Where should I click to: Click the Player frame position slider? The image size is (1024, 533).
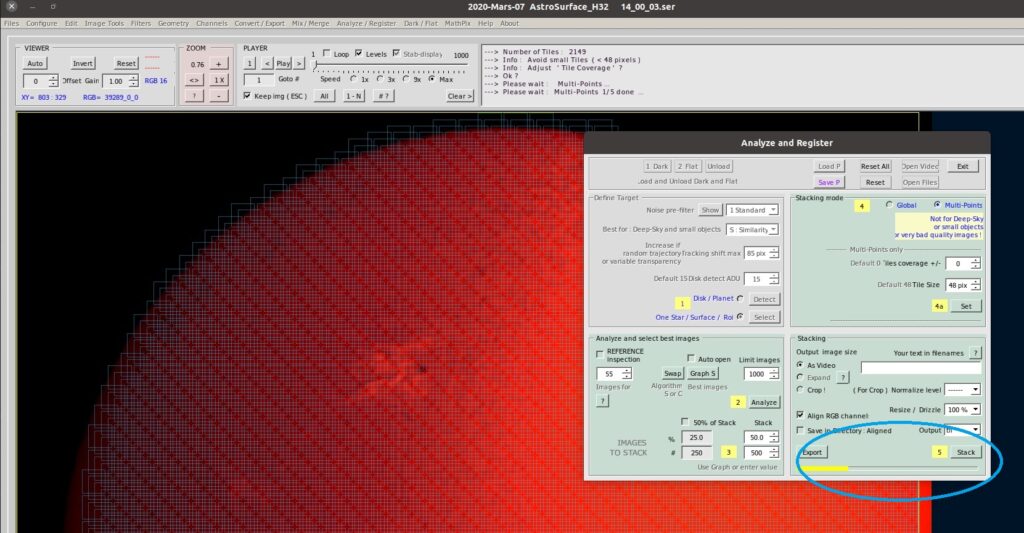(390, 64)
